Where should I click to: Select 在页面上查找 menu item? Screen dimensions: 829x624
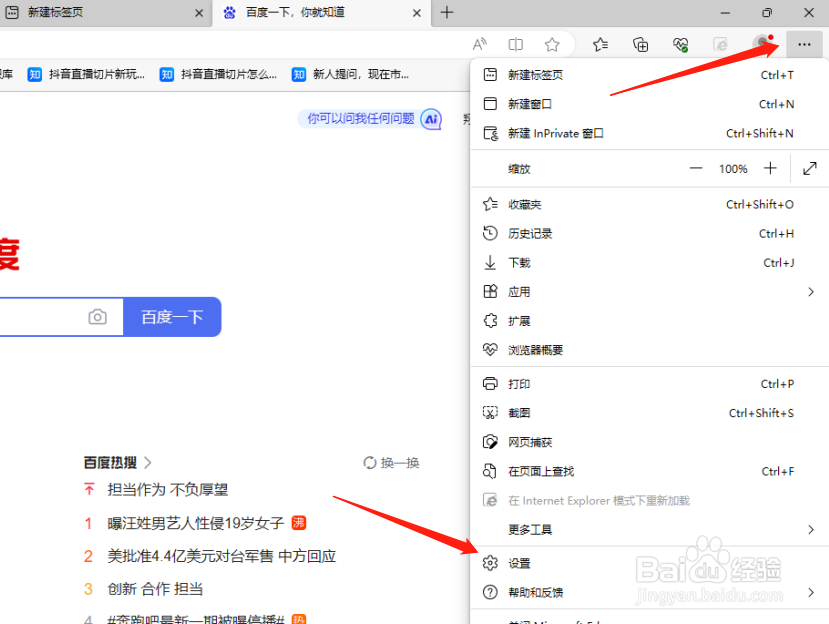tap(649, 471)
